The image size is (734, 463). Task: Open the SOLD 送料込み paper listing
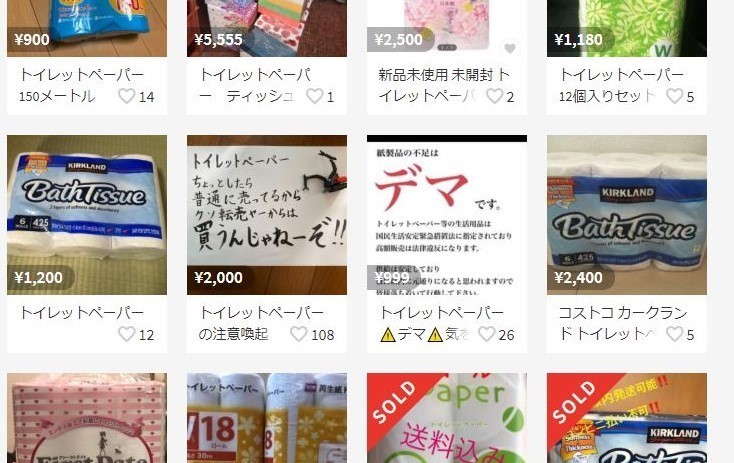447,418
